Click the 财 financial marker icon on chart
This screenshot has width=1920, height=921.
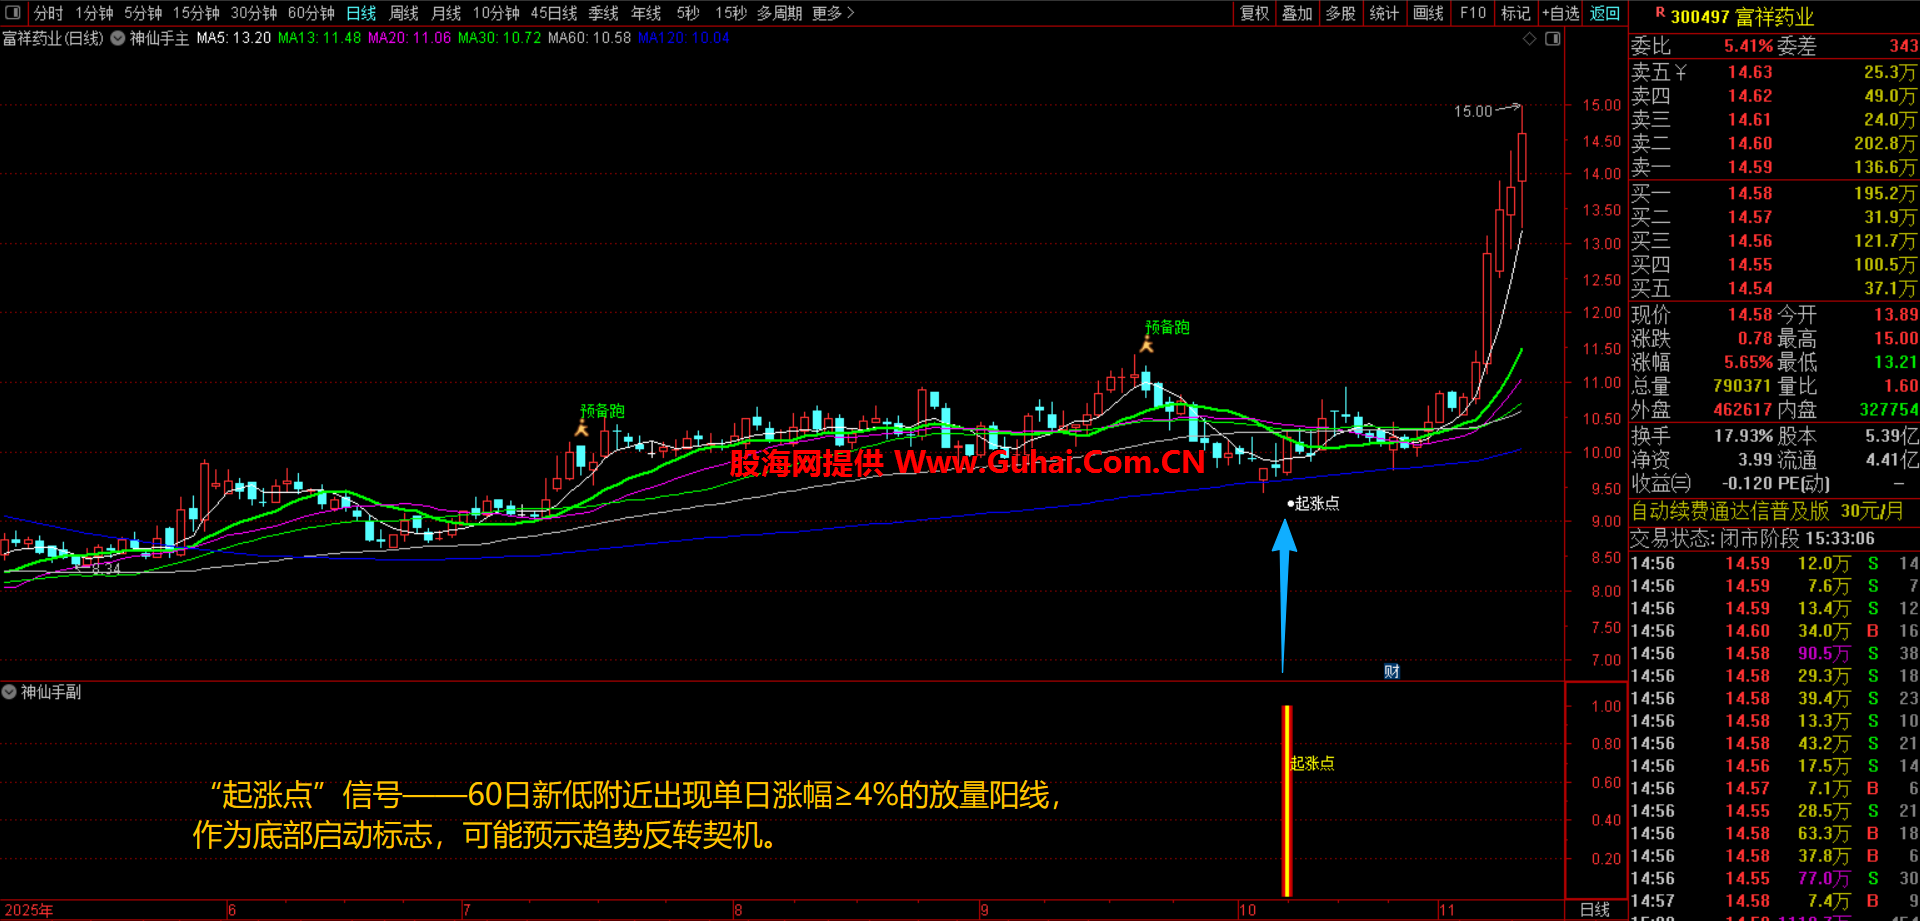[1391, 671]
